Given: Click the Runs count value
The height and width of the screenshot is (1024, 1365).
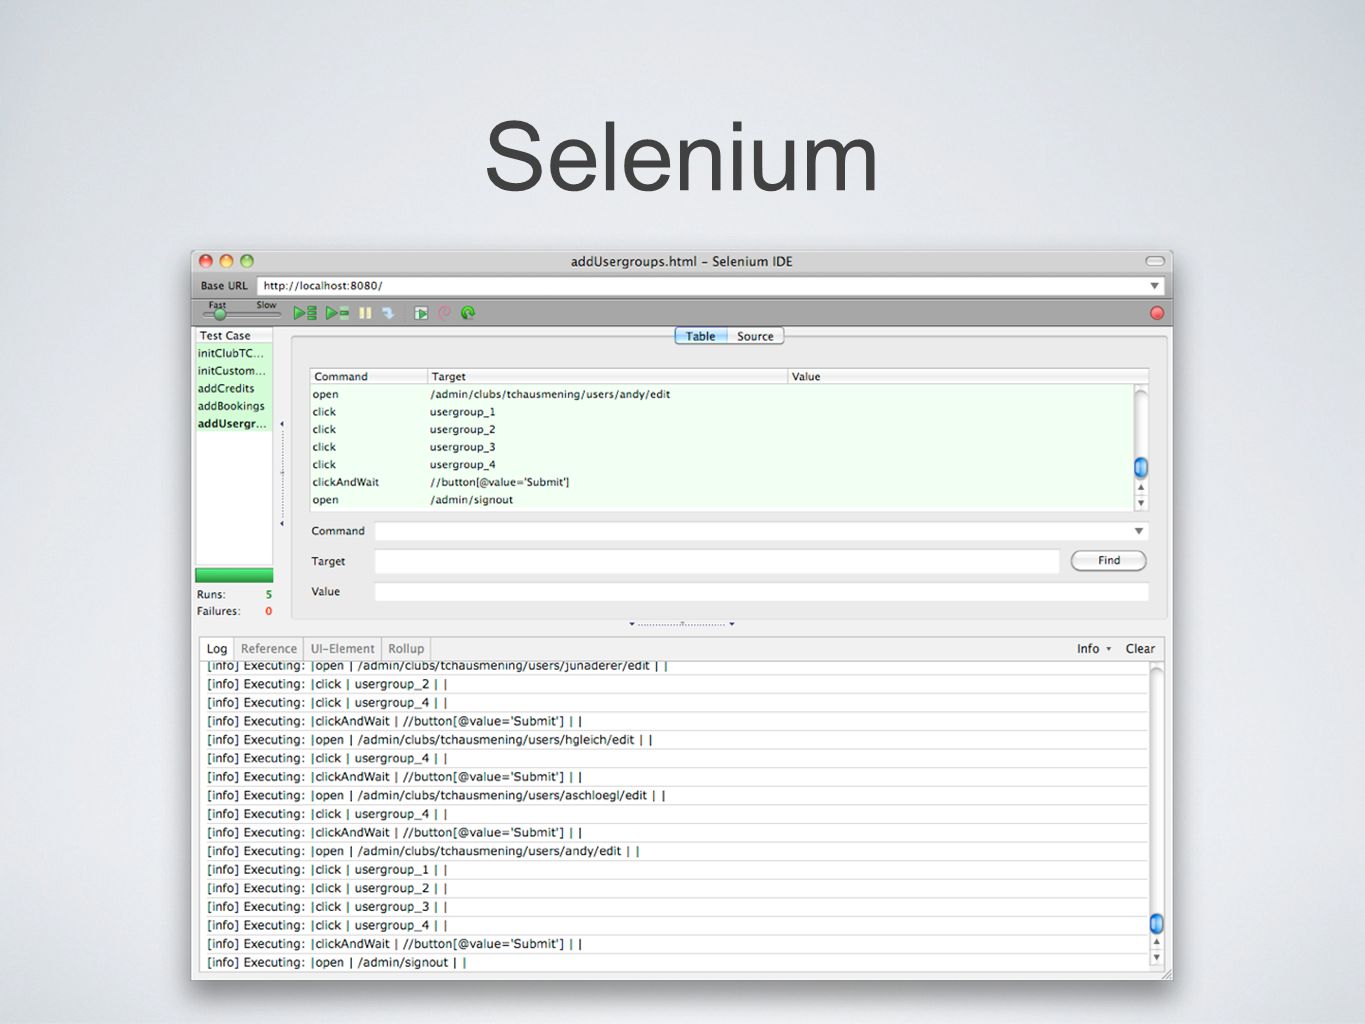Looking at the screenshot, I should pos(268,594).
